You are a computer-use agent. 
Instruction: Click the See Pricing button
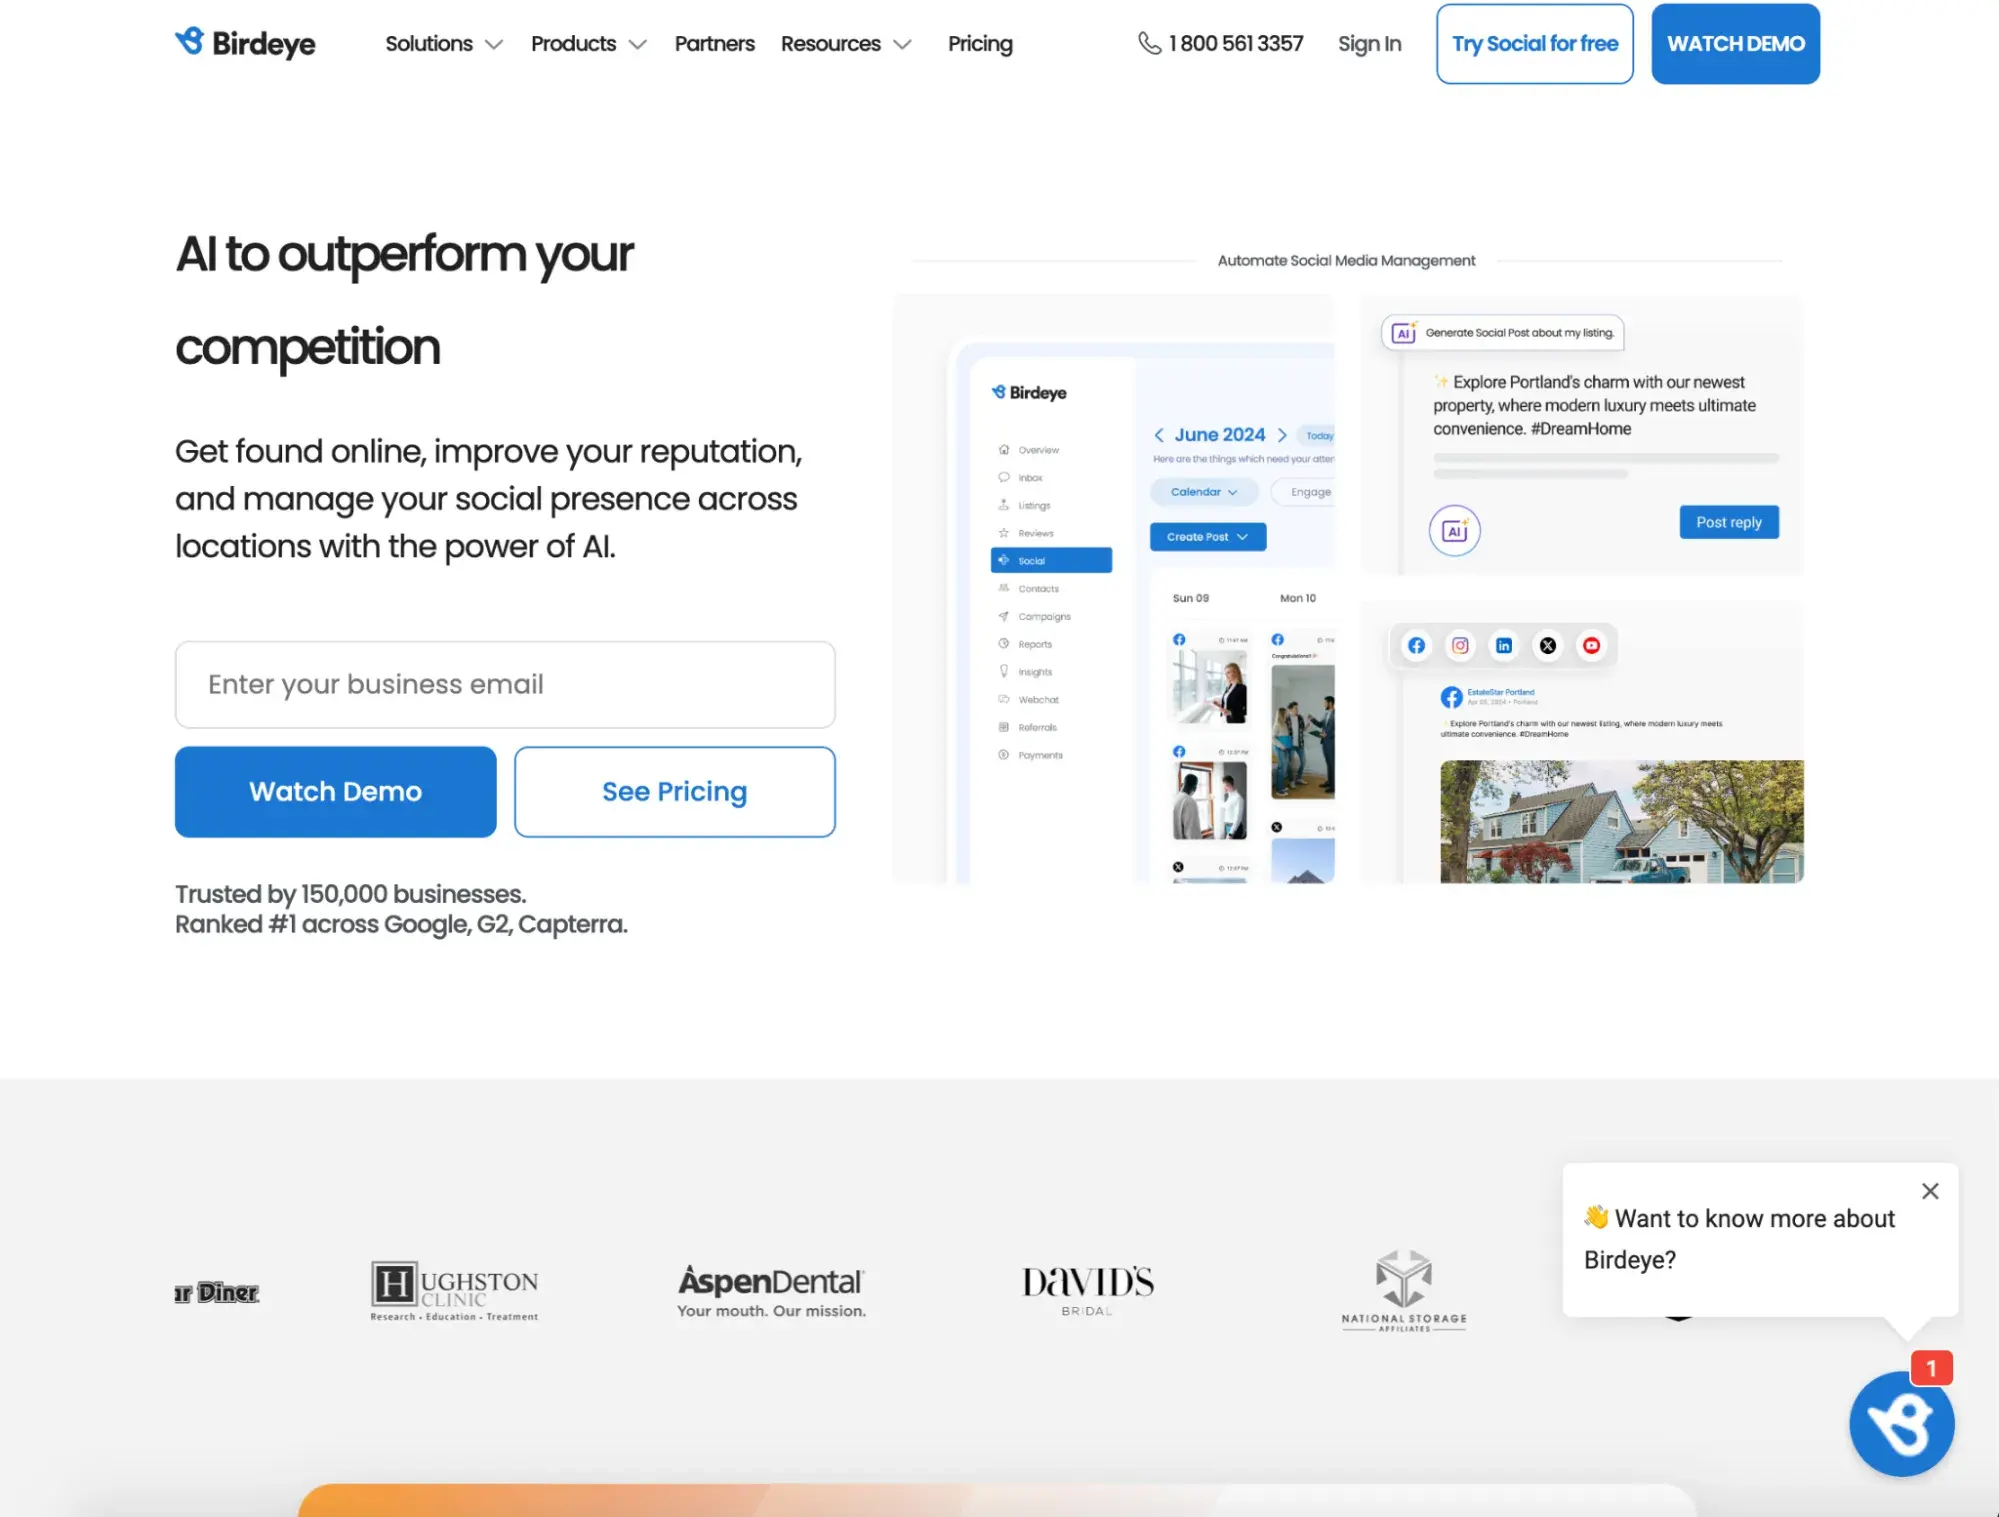point(674,790)
